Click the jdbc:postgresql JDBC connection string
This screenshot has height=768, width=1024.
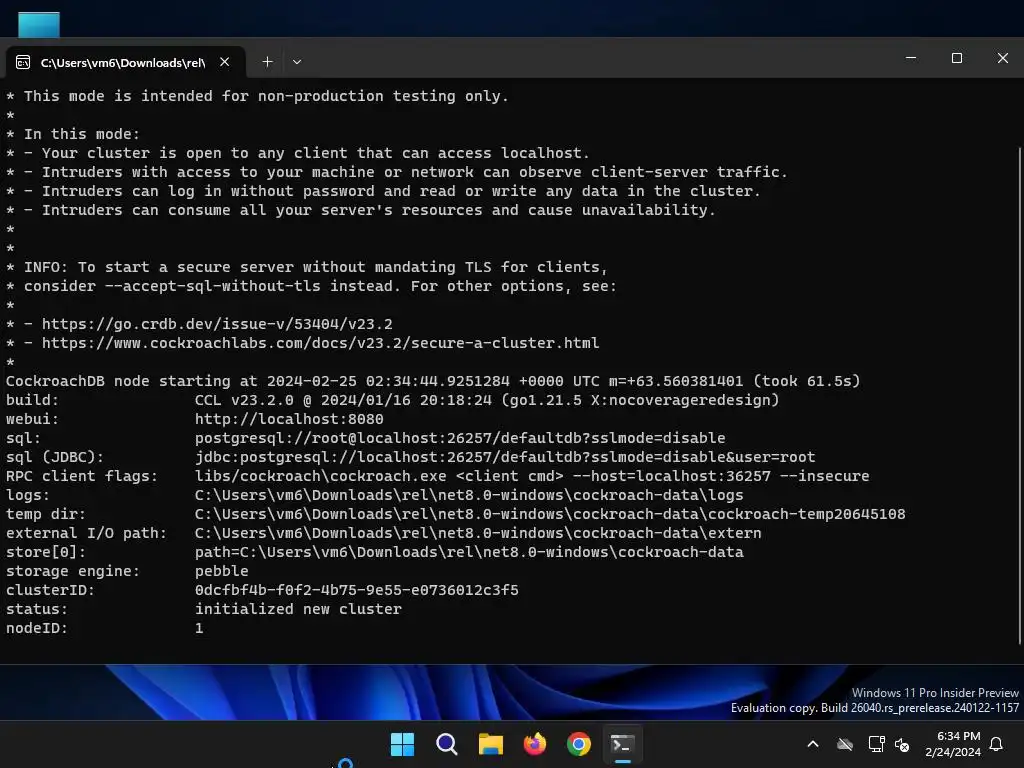click(505, 456)
